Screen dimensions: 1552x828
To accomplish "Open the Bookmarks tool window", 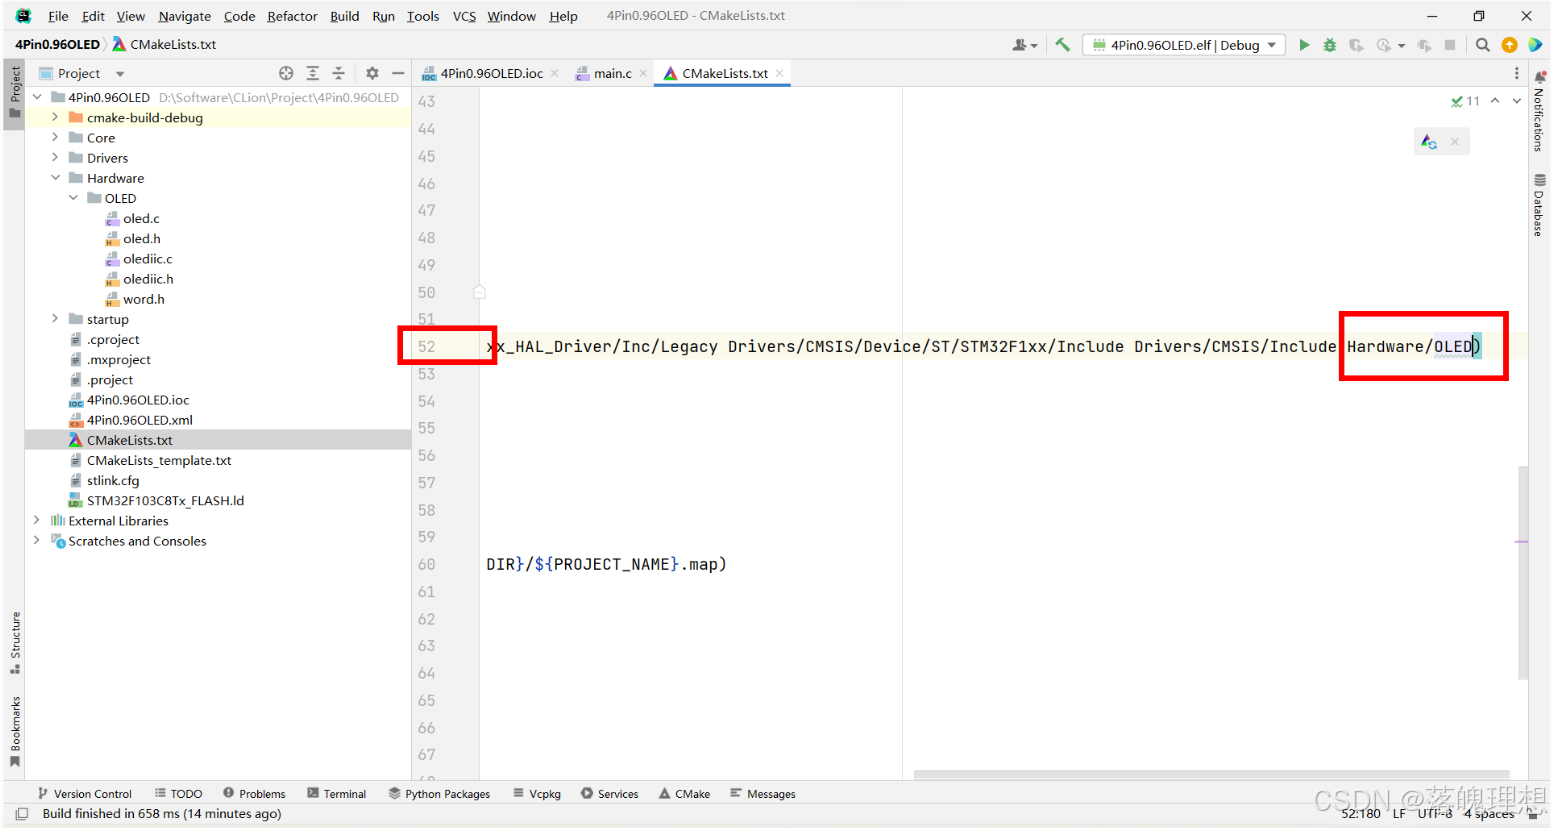I will [x=15, y=731].
